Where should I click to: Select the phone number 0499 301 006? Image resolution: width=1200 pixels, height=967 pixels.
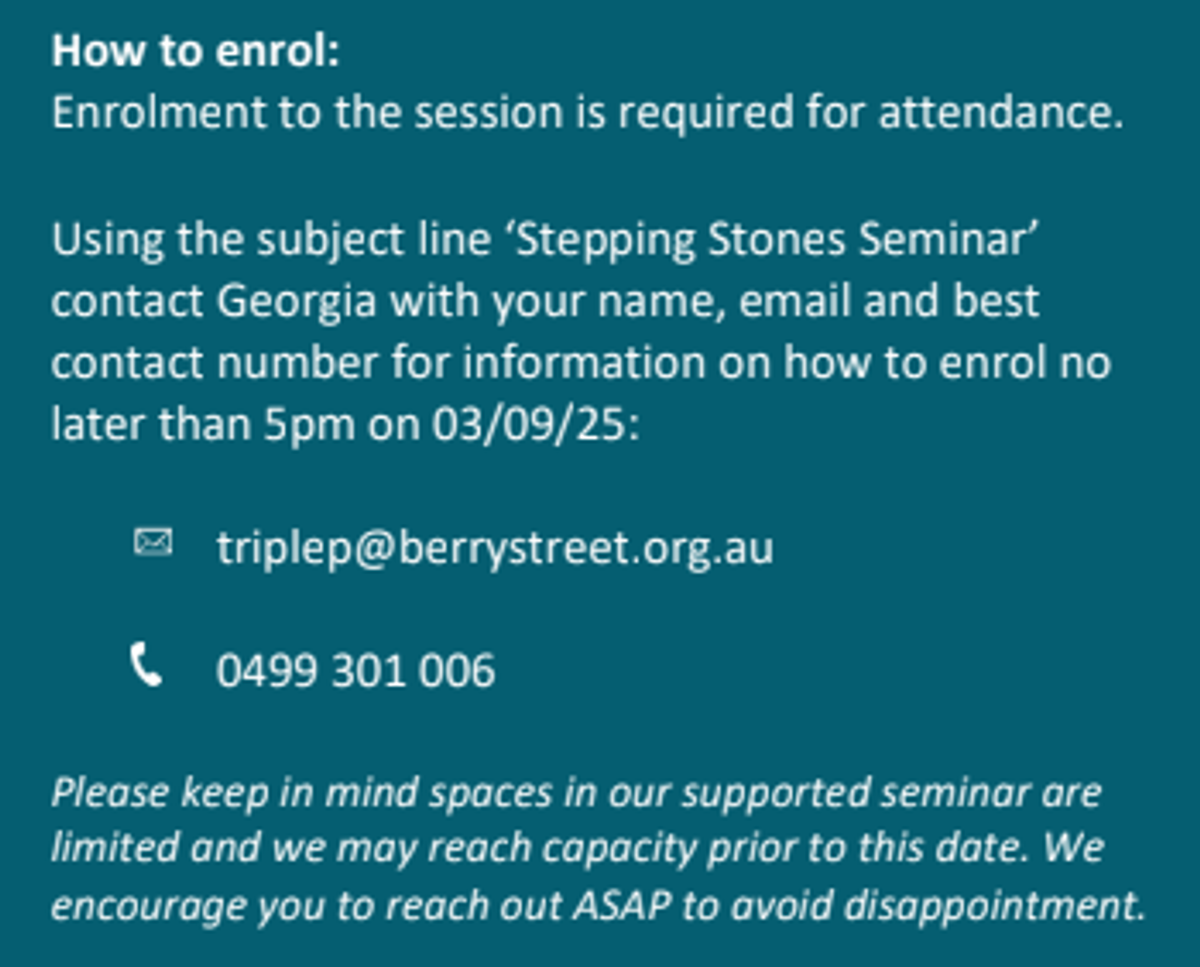click(x=356, y=671)
